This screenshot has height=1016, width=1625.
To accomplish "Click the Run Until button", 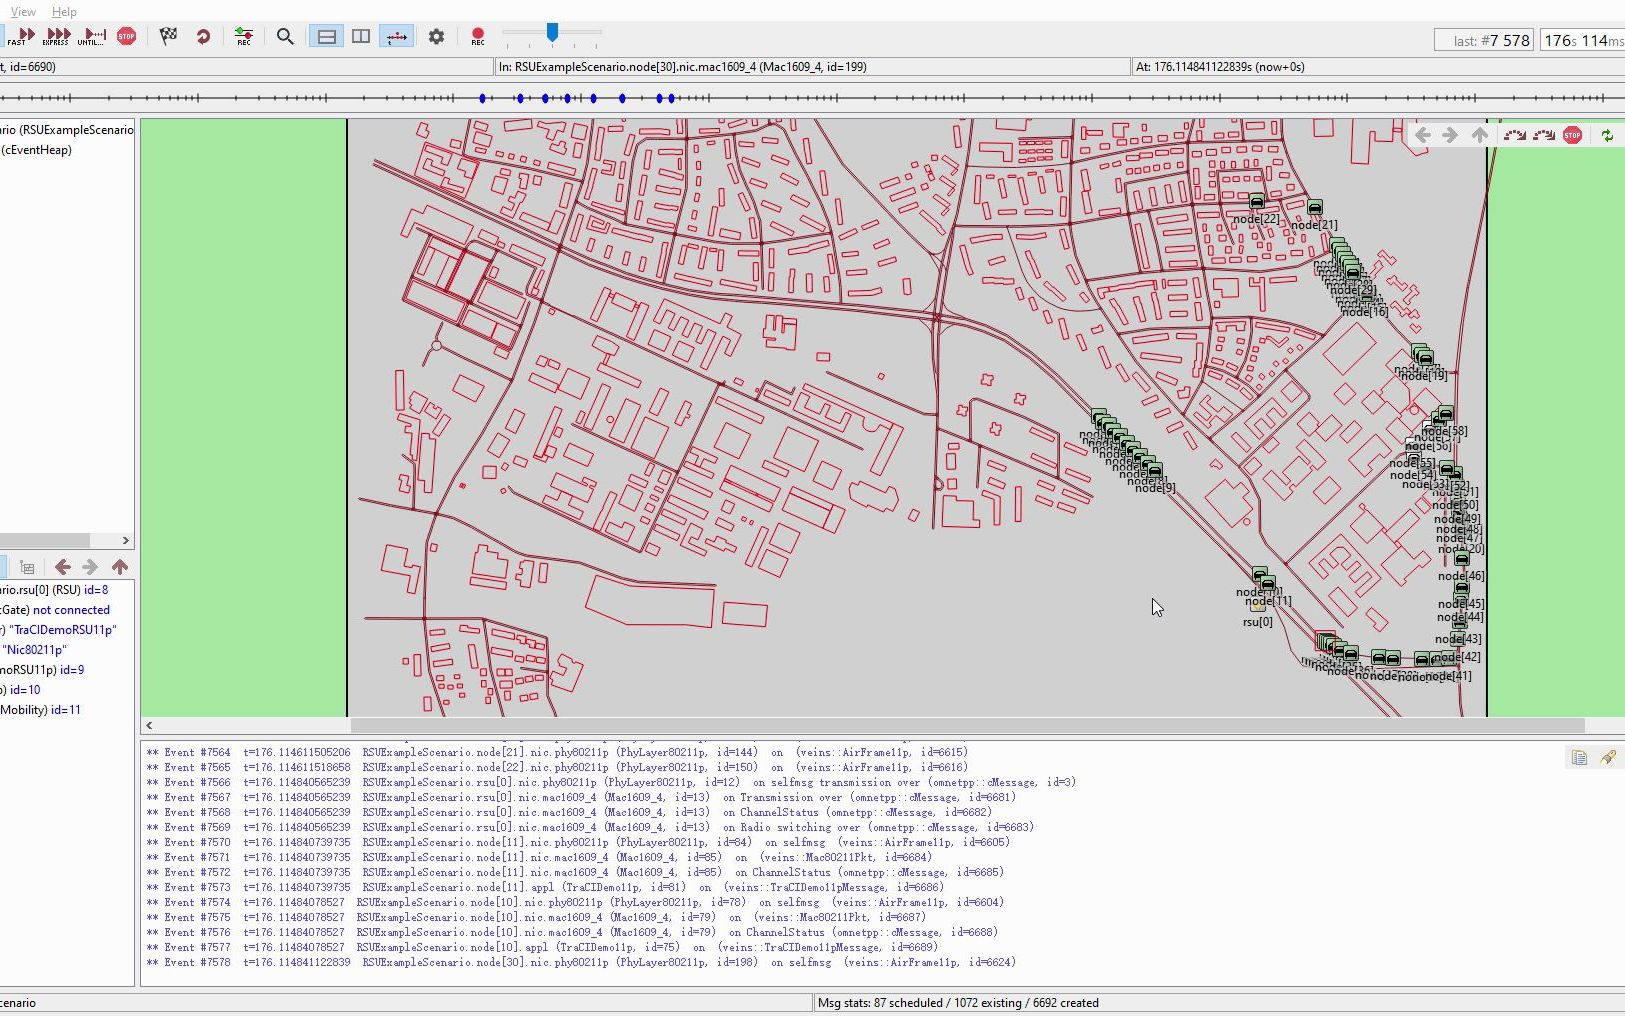I will 91,36.
